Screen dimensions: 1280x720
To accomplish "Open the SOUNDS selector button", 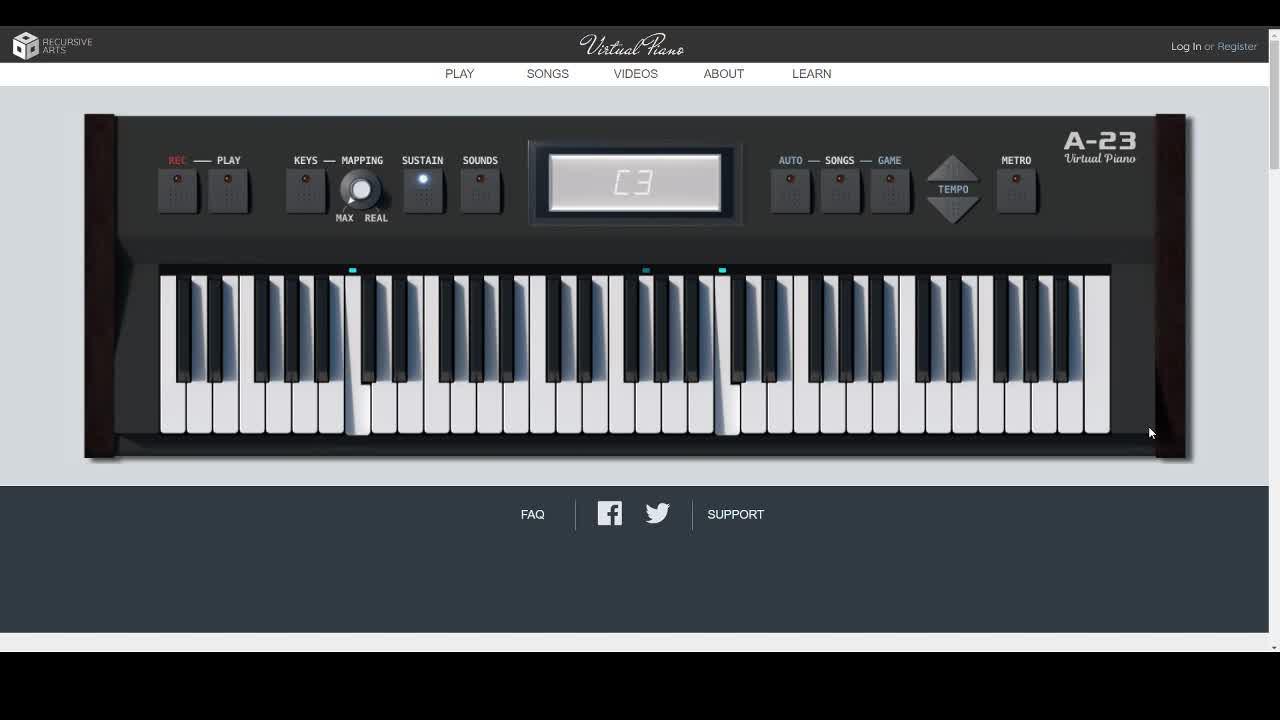I will 480,190.
